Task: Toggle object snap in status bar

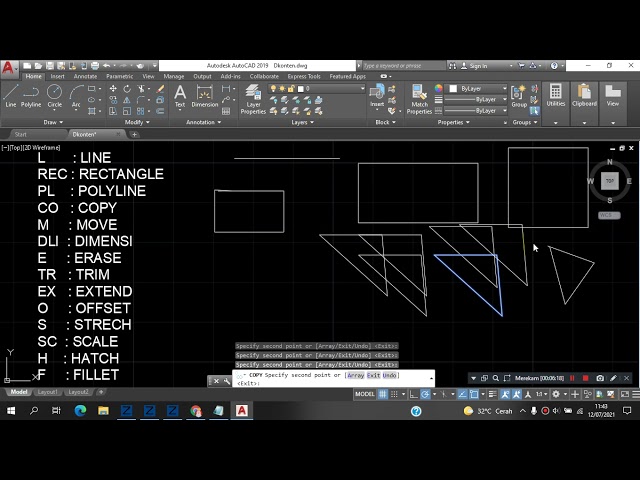Action: click(474, 394)
